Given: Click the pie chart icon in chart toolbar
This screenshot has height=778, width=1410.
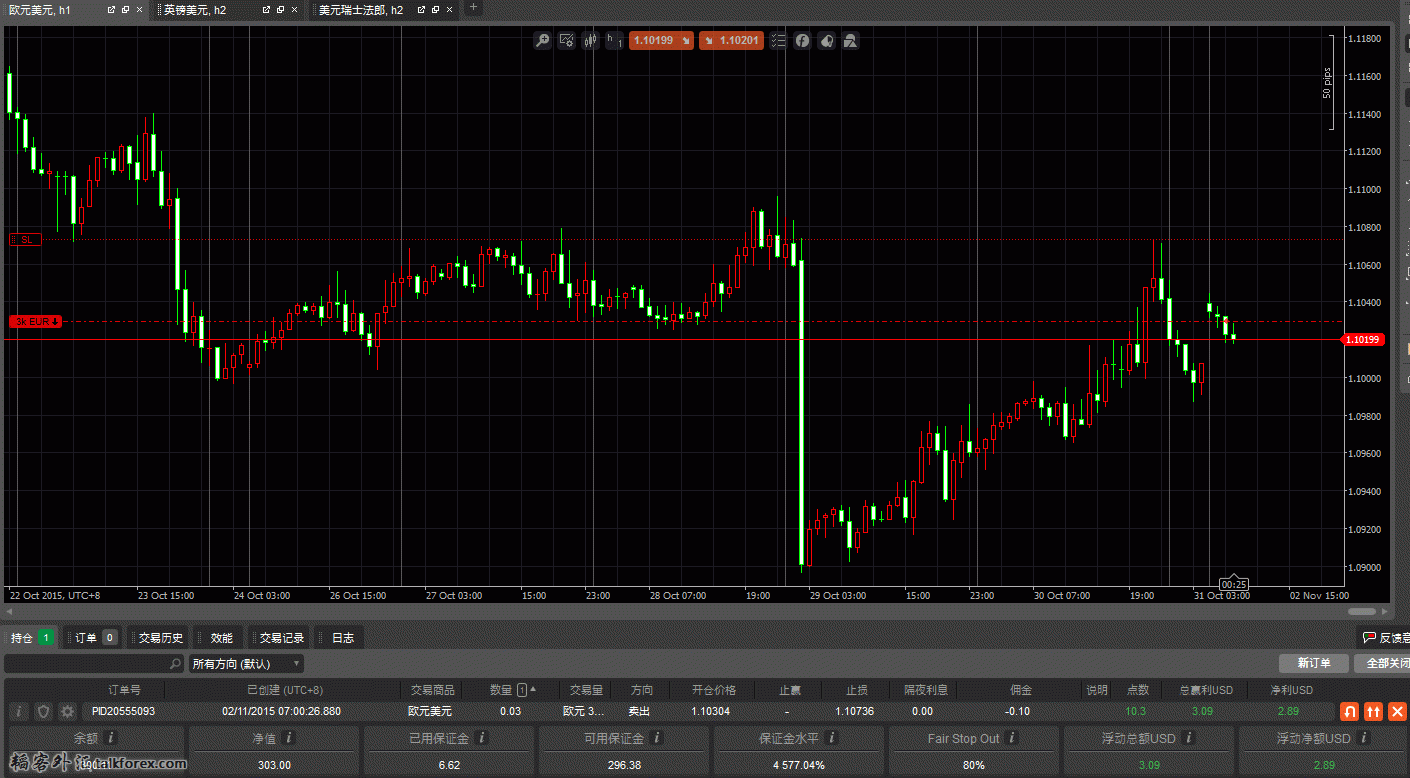Looking at the screenshot, I should coord(826,41).
